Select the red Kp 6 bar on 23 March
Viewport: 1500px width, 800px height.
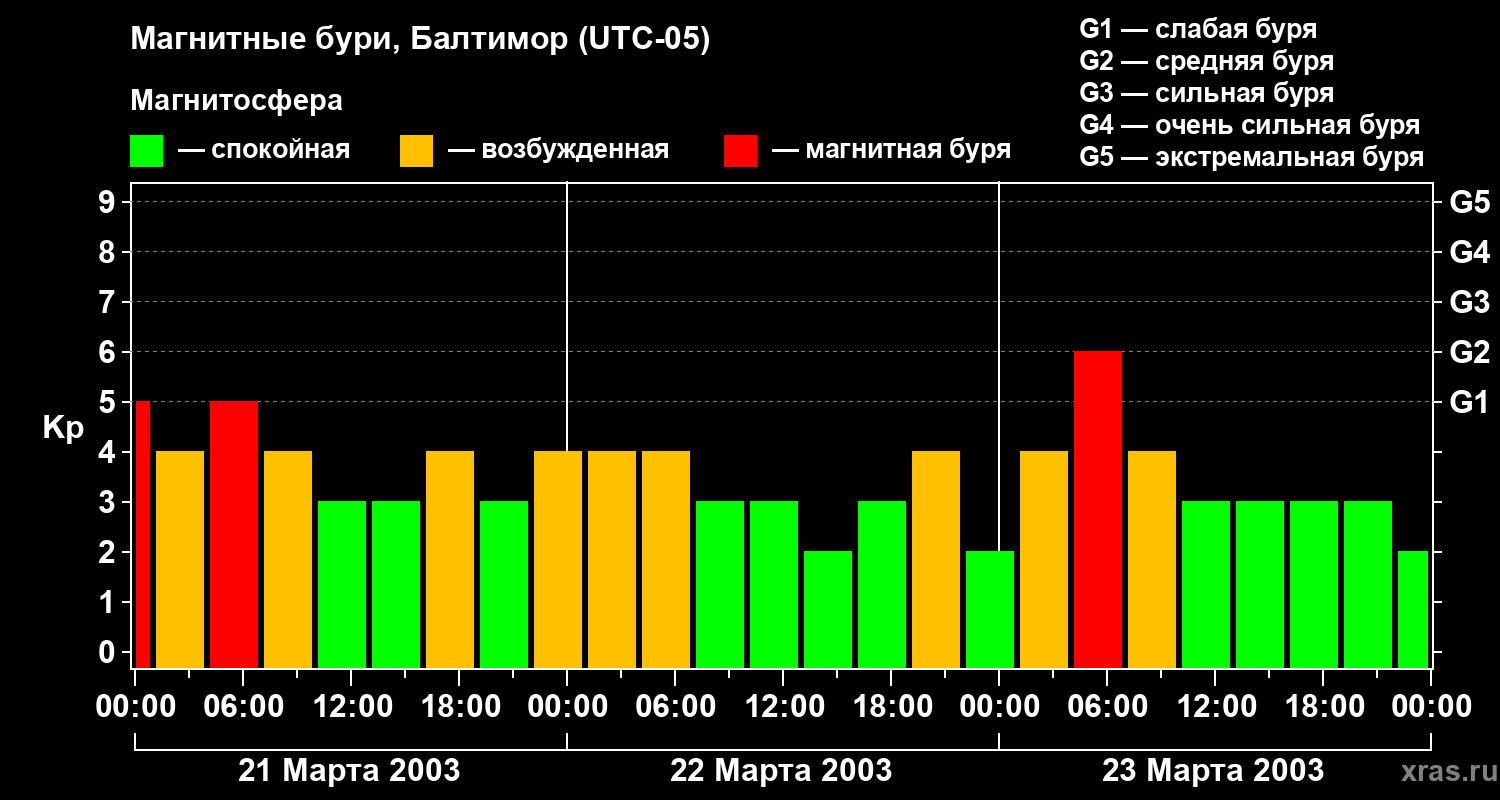(1098, 509)
